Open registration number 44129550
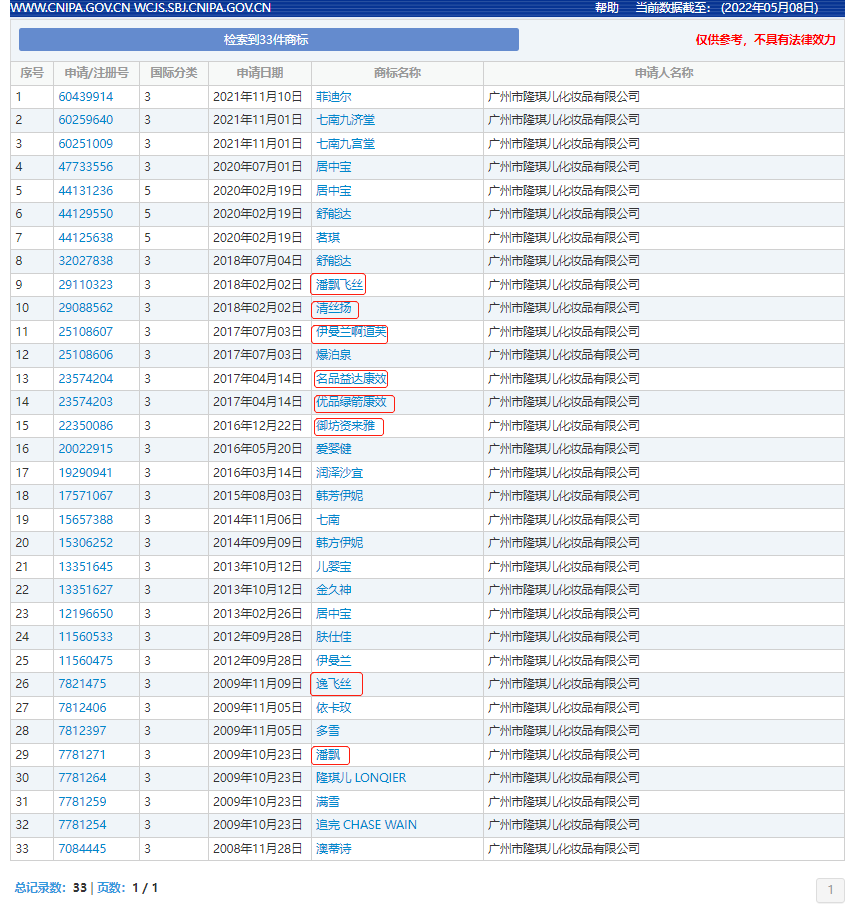 click(x=86, y=214)
